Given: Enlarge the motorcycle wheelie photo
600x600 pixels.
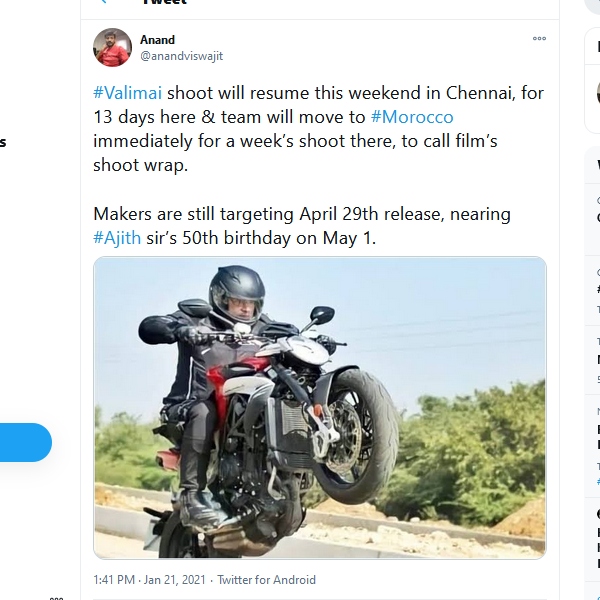Looking at the screenshot, I should (320, 407).
